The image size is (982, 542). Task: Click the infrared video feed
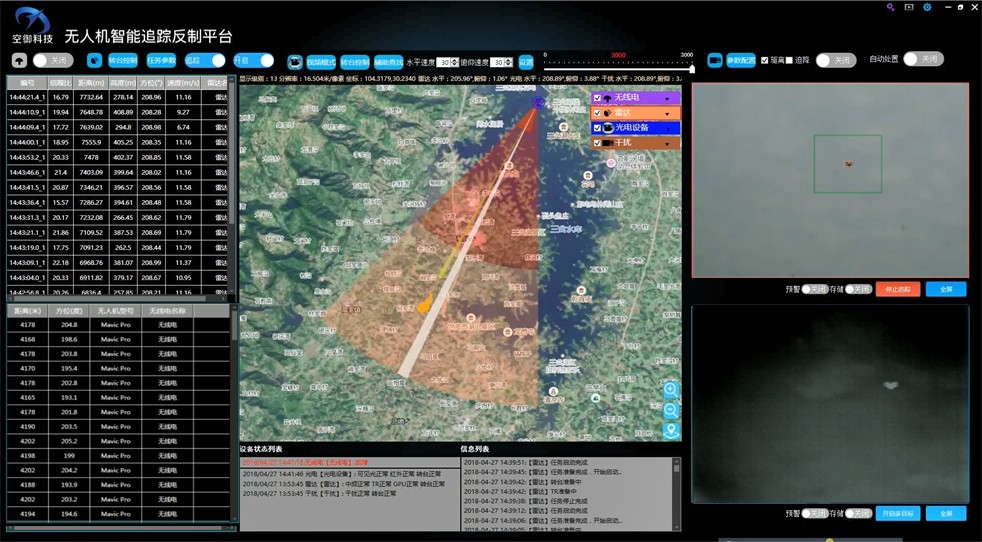pyautogui.click(x=830, y=404)
